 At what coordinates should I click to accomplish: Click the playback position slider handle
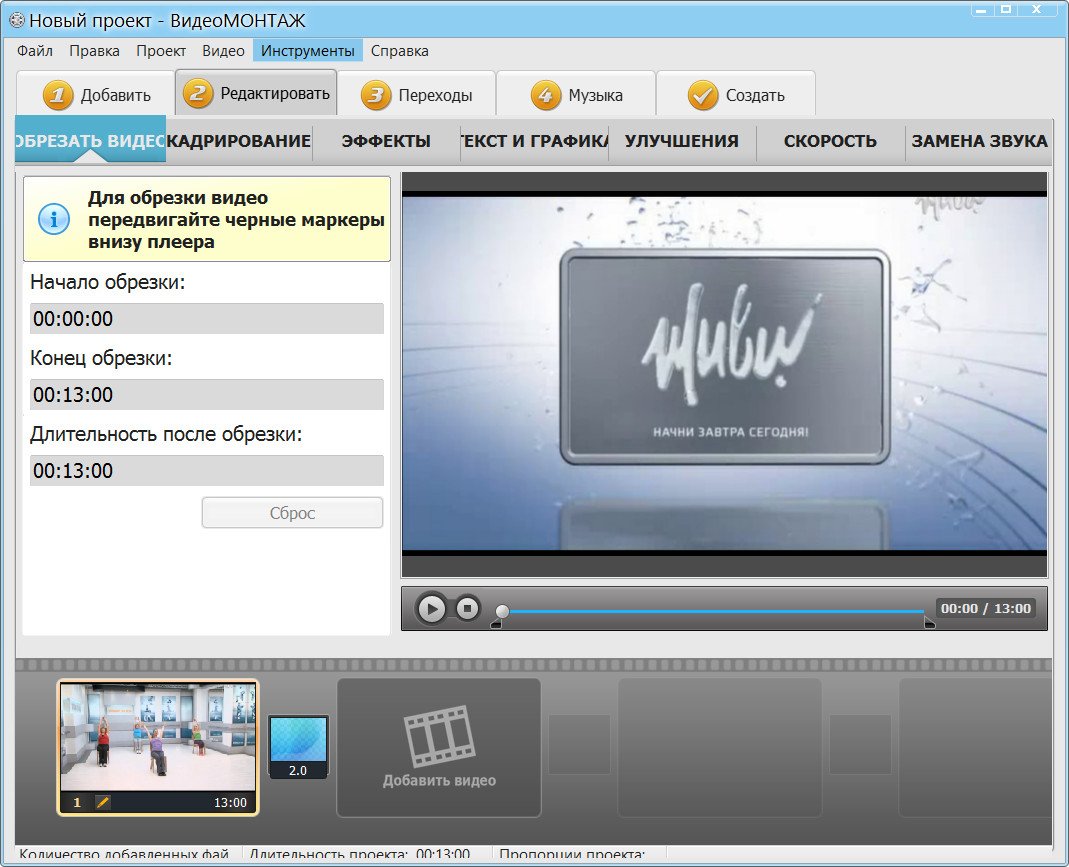(x=502, y=610)
